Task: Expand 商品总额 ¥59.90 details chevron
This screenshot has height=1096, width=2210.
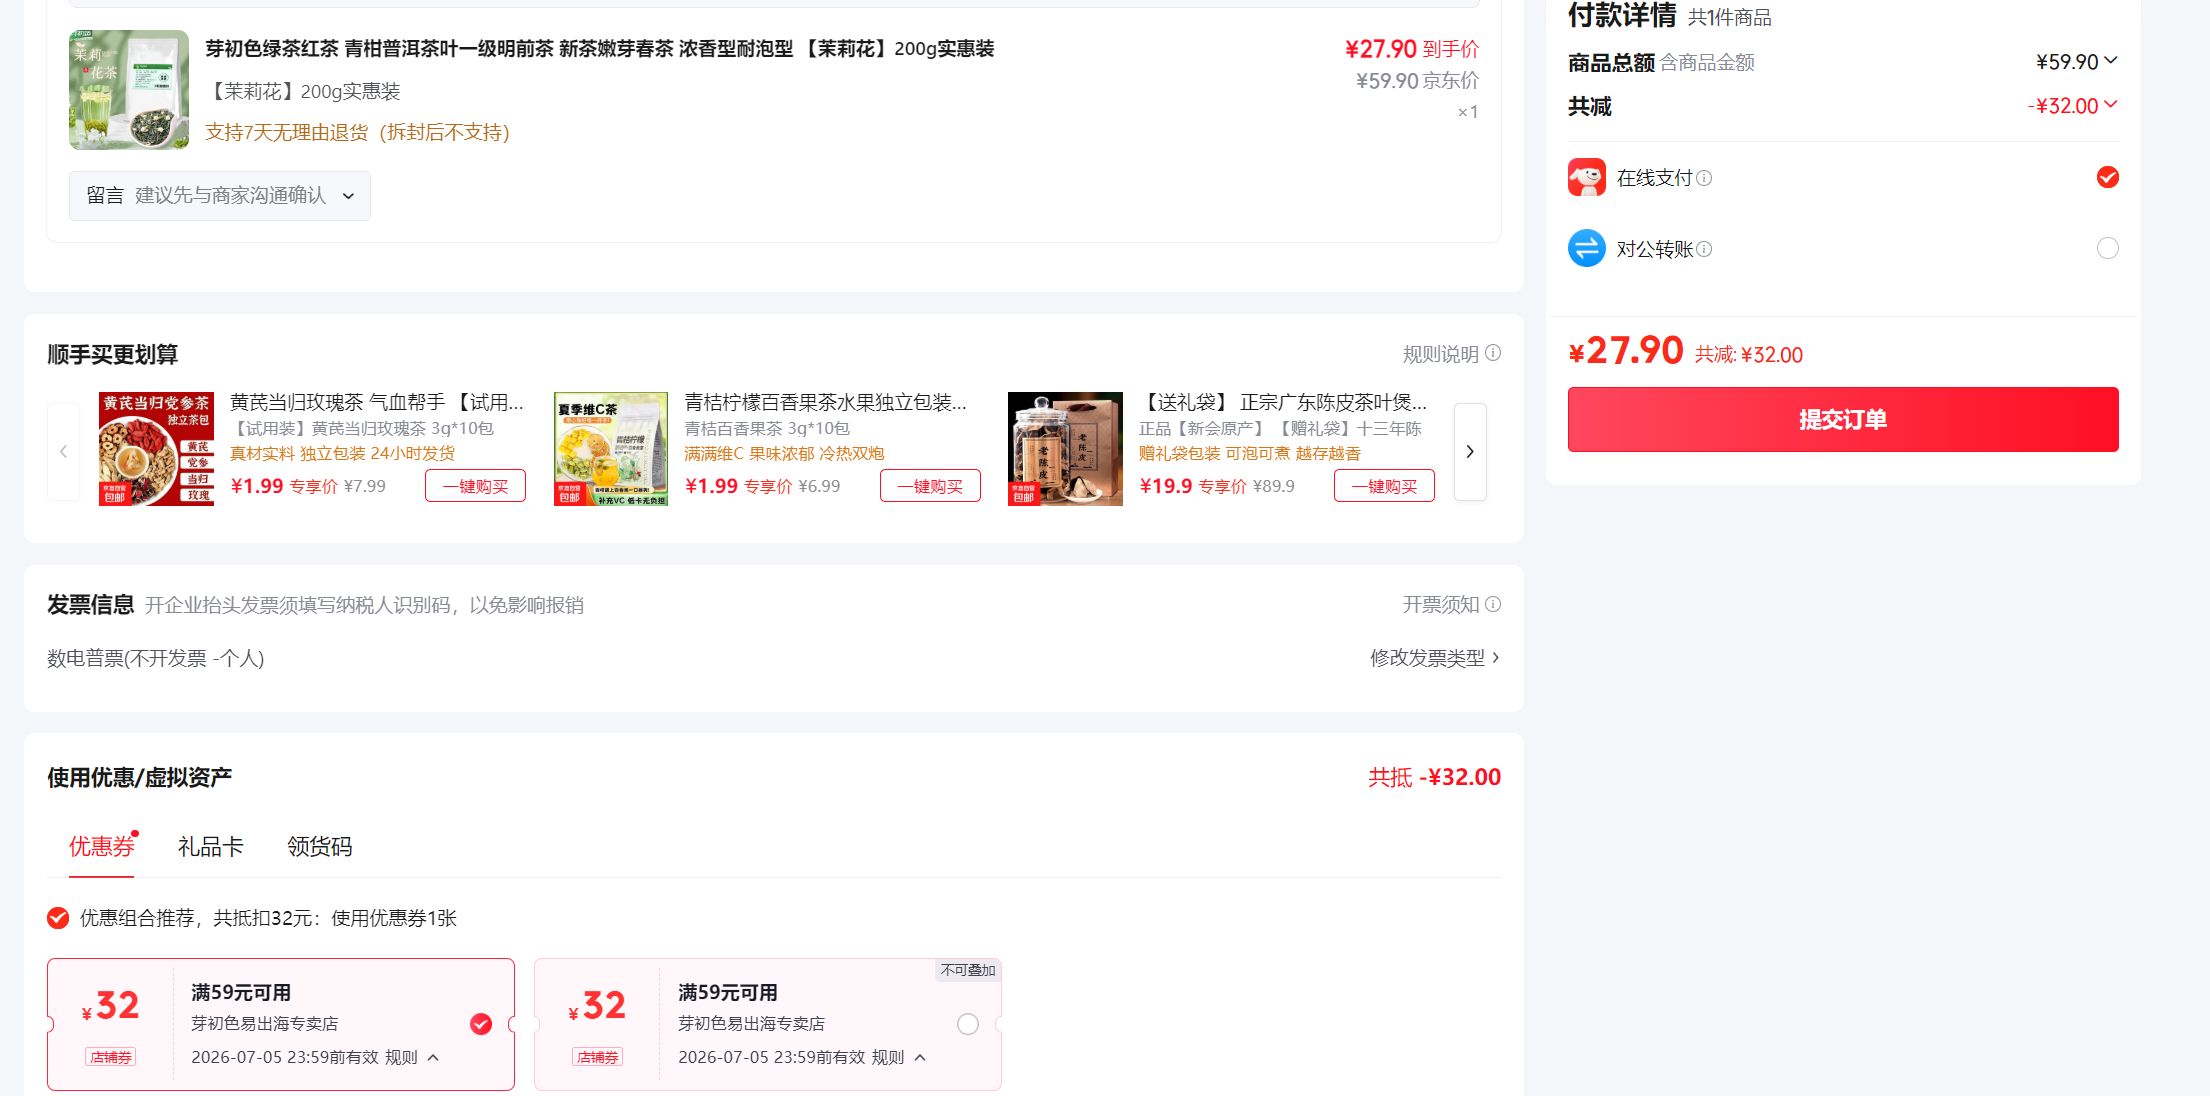Action: click(2111, 60)
